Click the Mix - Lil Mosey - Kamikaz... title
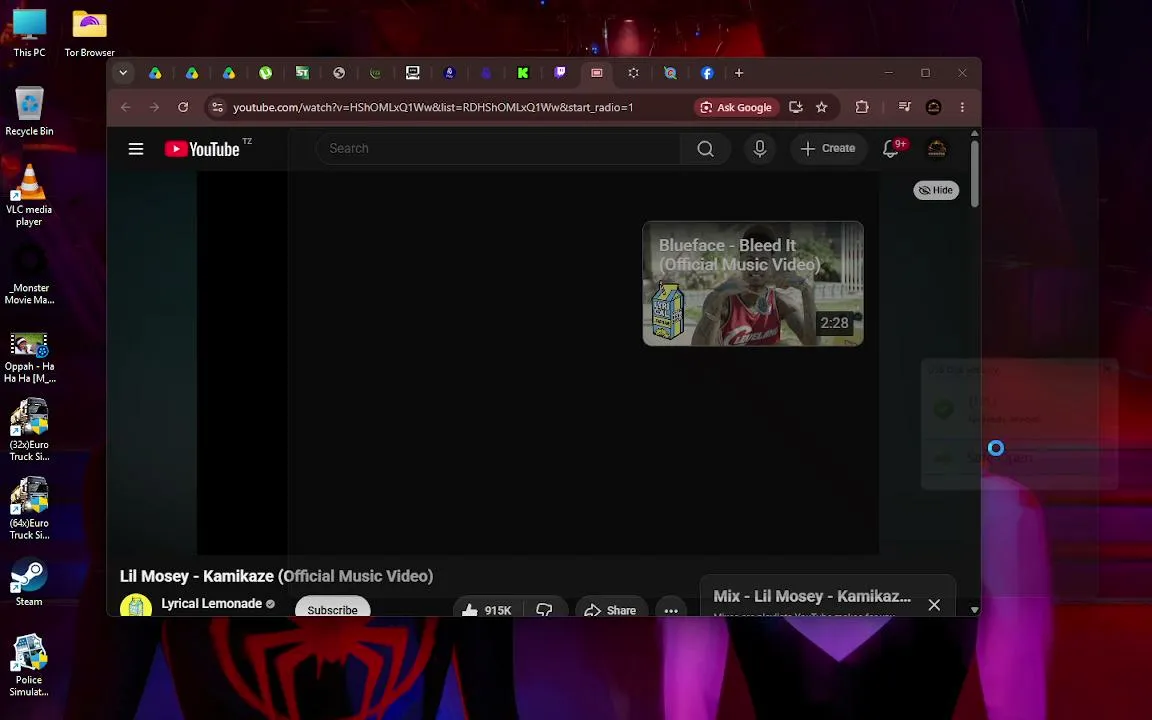Image resolution: width=1152 pixels, height=720 pixels. 812,596
